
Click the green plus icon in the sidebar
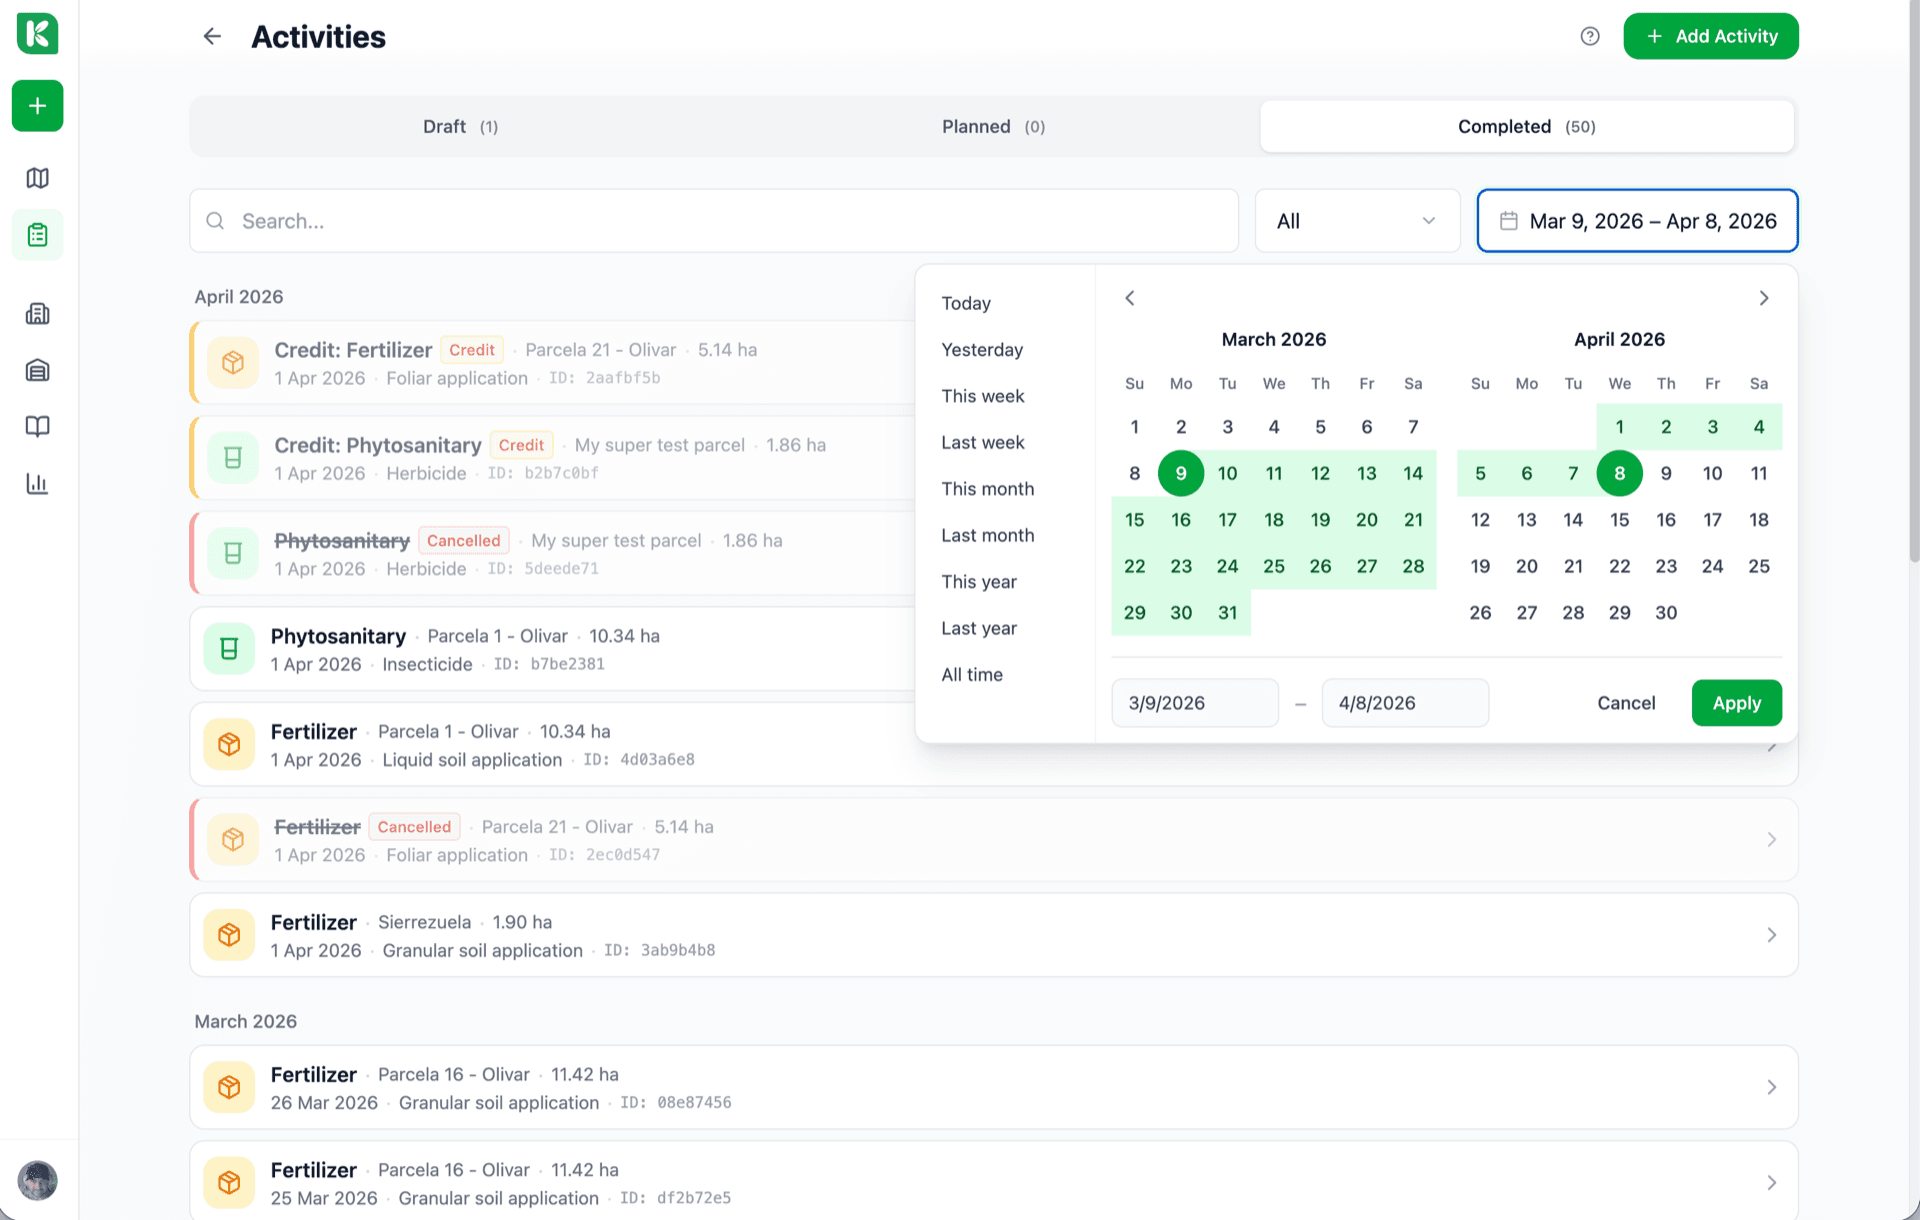click(37, 106)
